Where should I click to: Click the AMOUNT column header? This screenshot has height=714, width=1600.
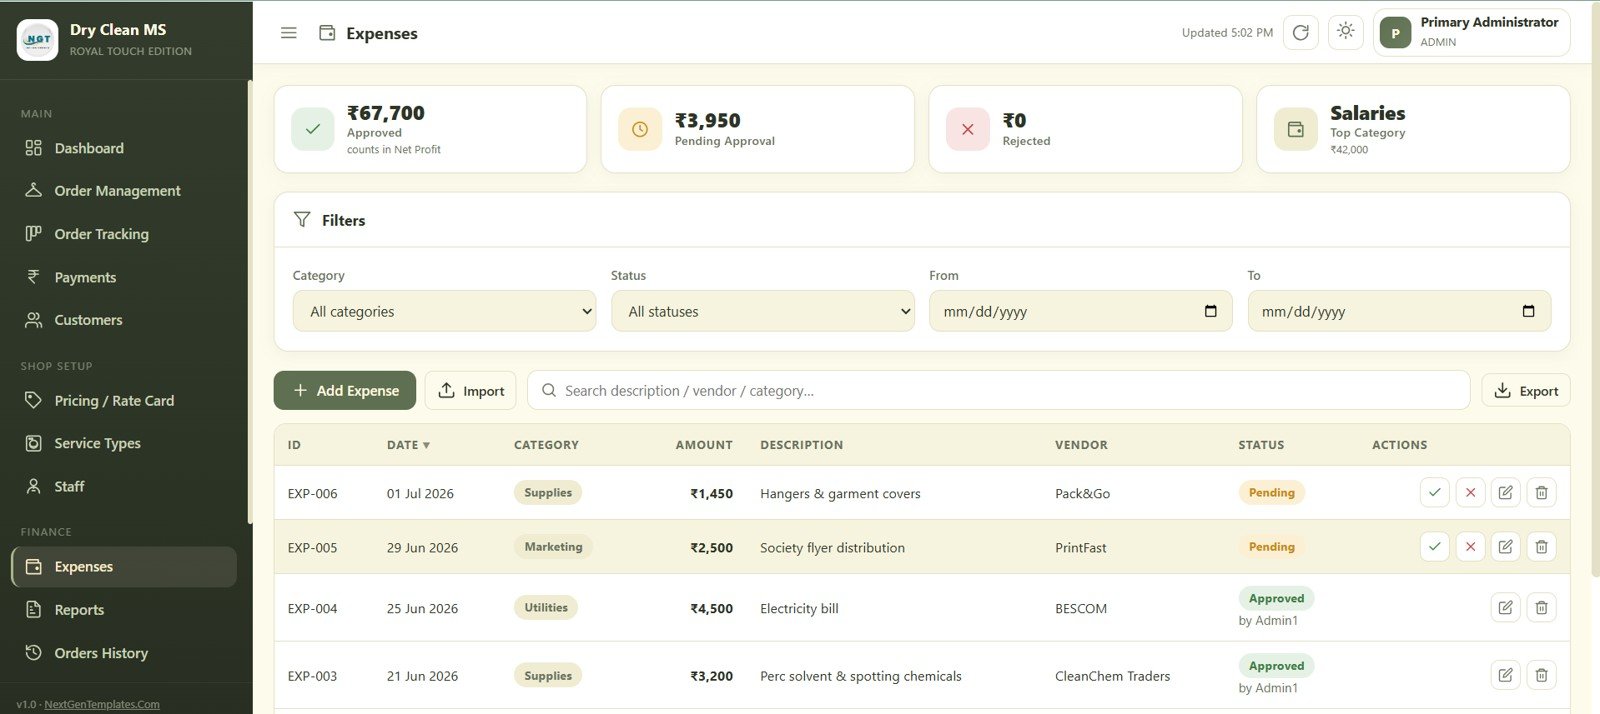click(x=704, y=445)
